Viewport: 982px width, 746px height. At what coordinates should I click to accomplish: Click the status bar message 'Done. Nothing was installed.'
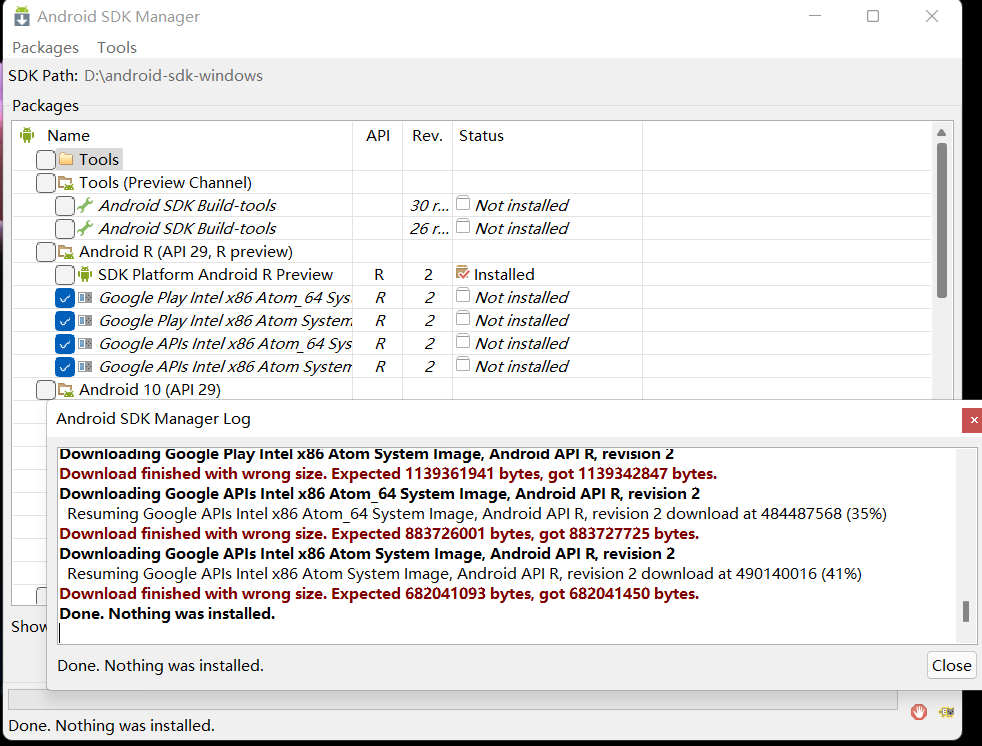[111, 725]
